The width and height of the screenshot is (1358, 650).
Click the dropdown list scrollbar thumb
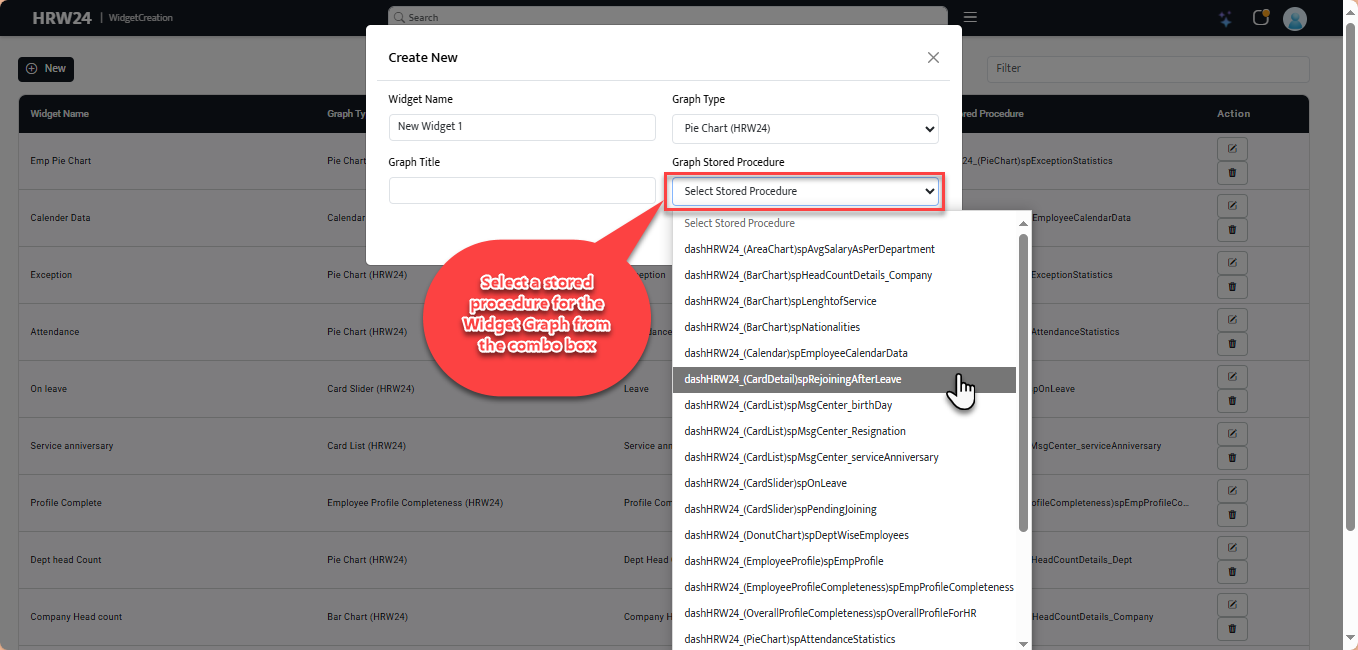point(1023,380)
